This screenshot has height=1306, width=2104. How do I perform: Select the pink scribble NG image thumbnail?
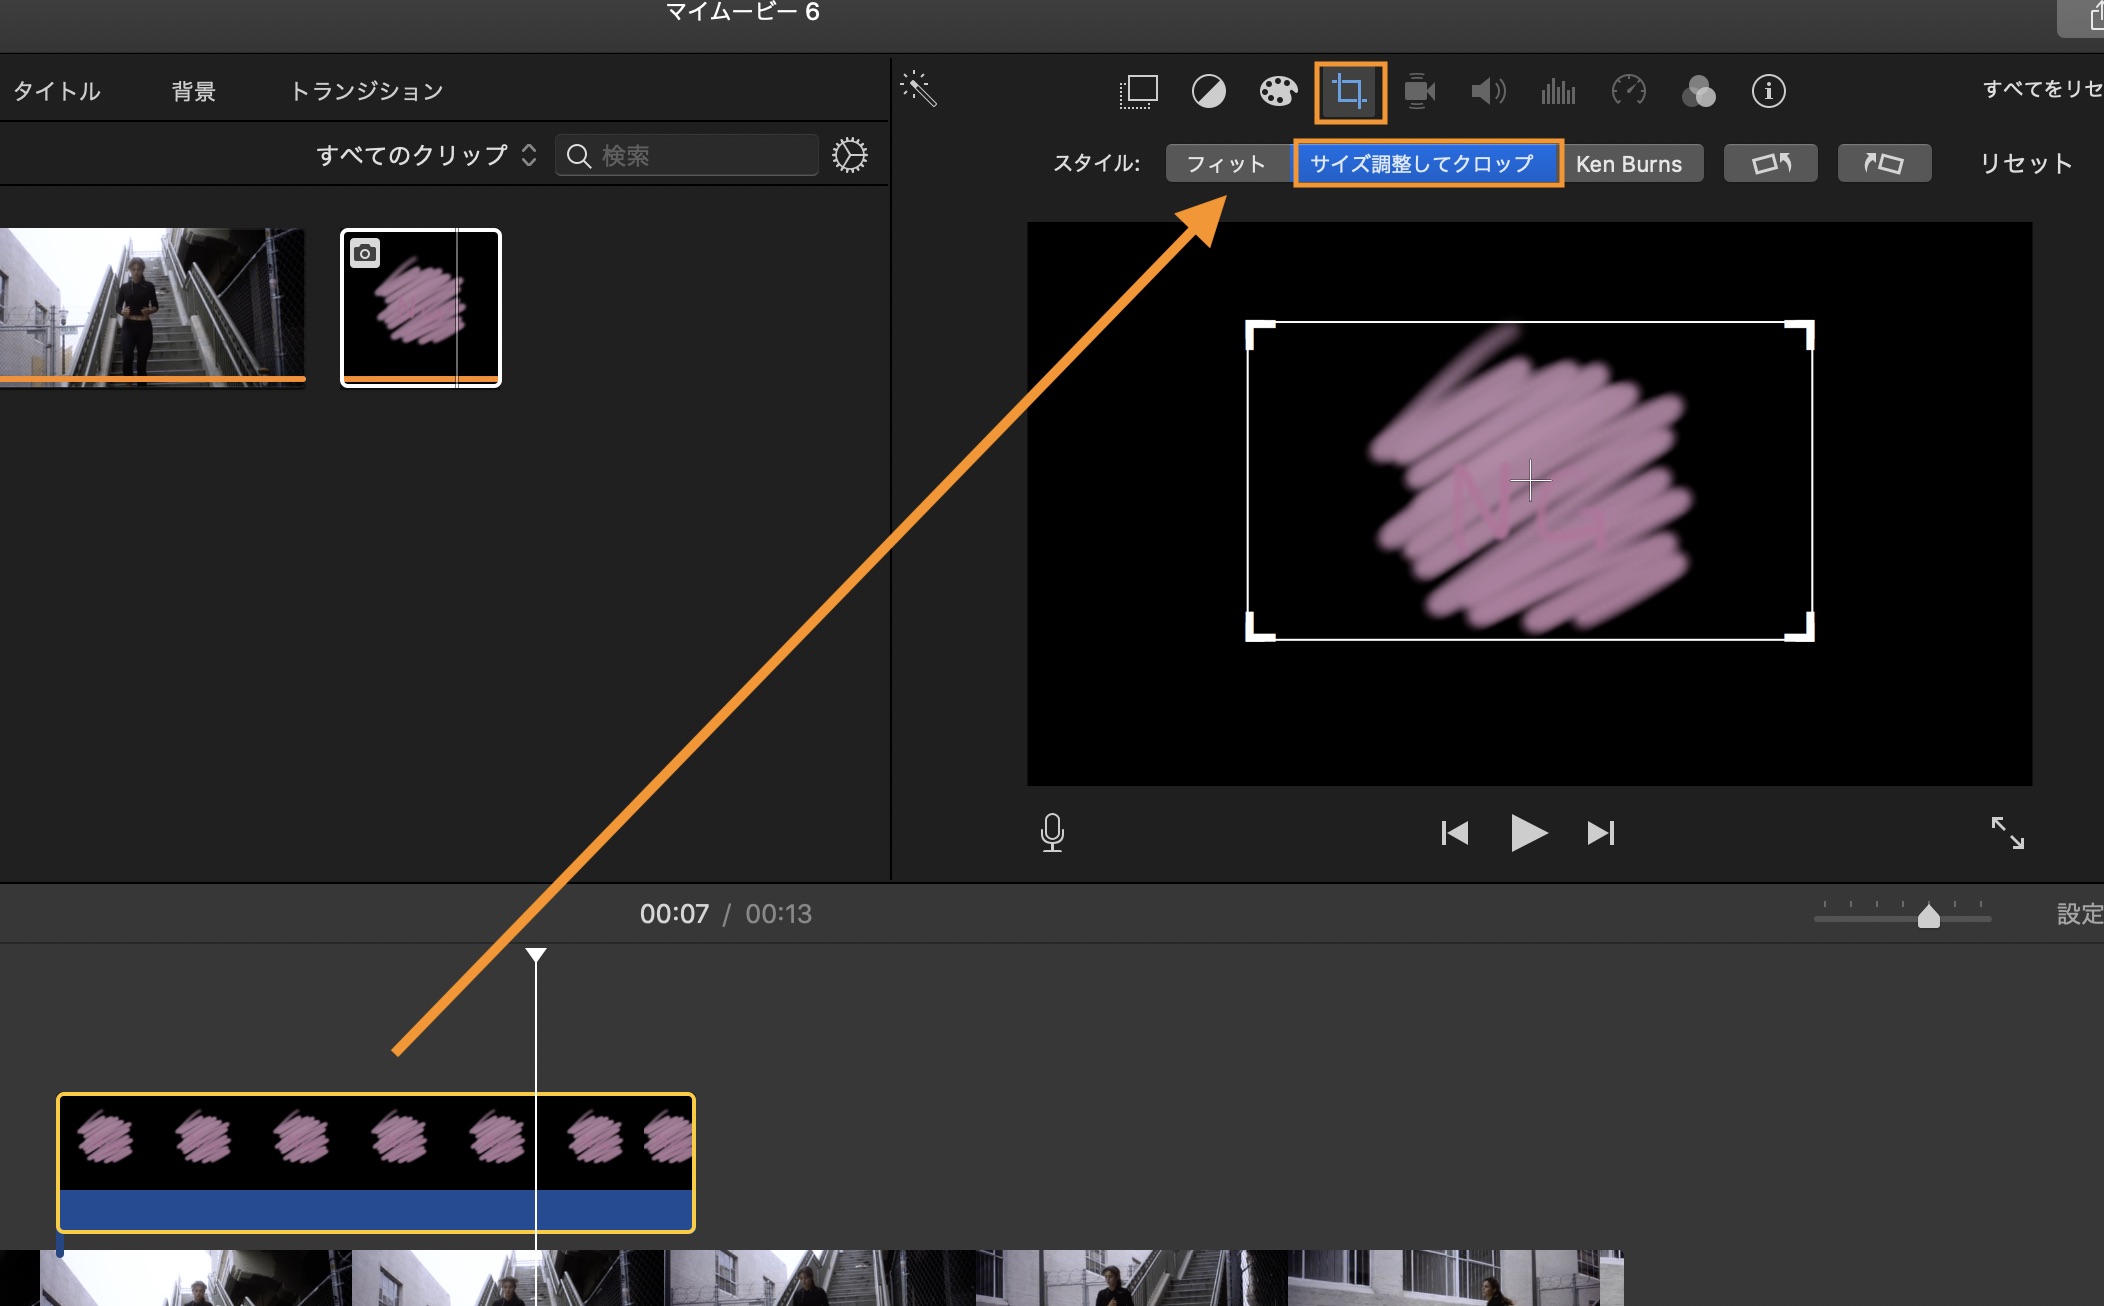click(421, 308)
